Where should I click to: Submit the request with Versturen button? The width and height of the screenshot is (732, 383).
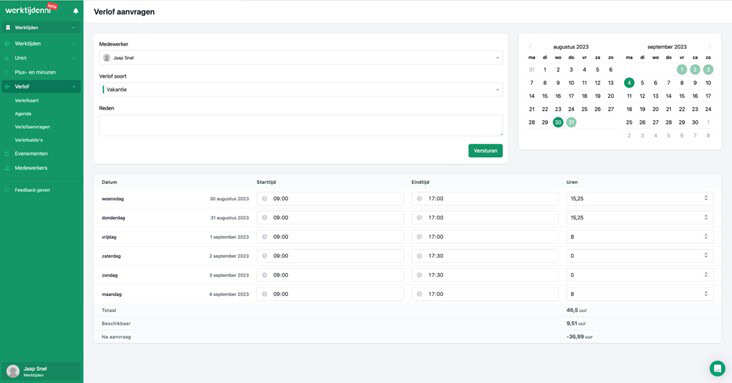click(486, 151)
